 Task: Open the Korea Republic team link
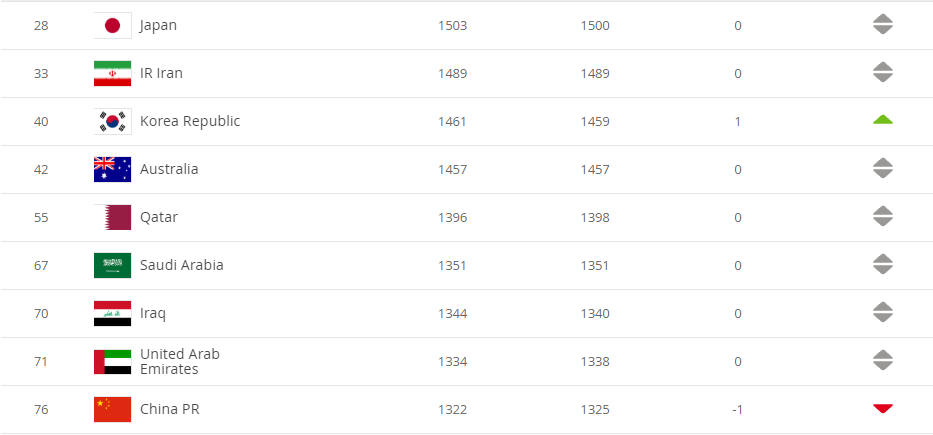(190, 121)
